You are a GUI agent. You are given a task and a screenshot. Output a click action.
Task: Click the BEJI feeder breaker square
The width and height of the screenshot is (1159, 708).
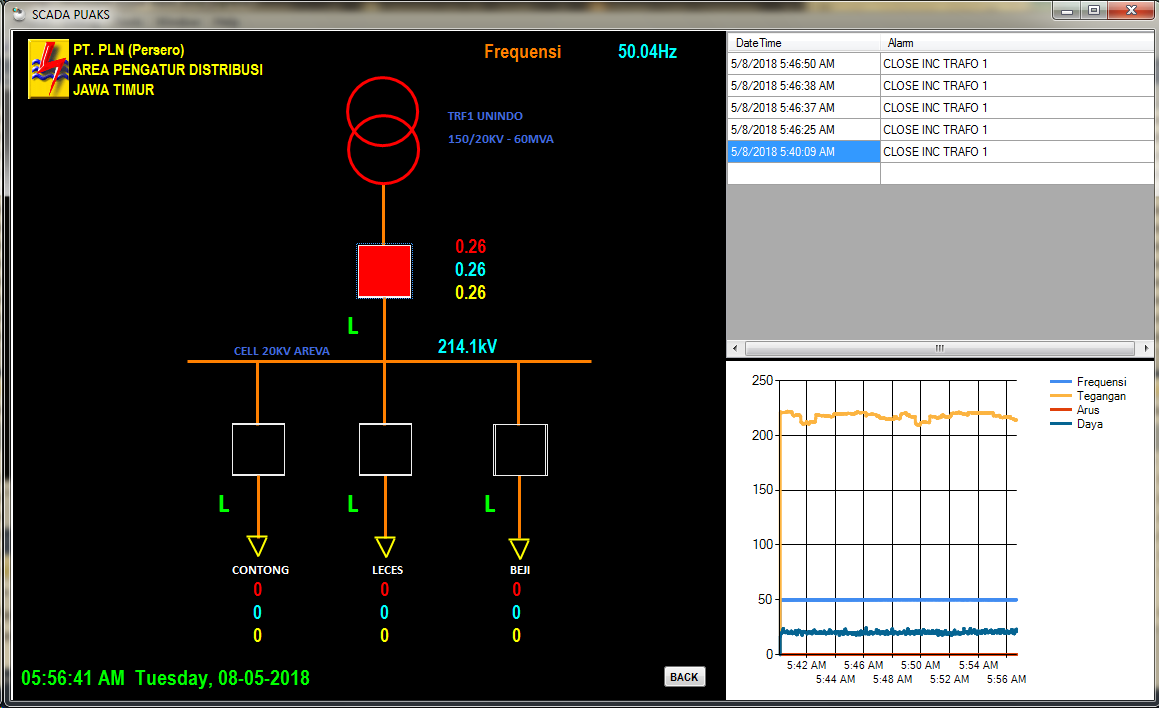pos(519,449)
